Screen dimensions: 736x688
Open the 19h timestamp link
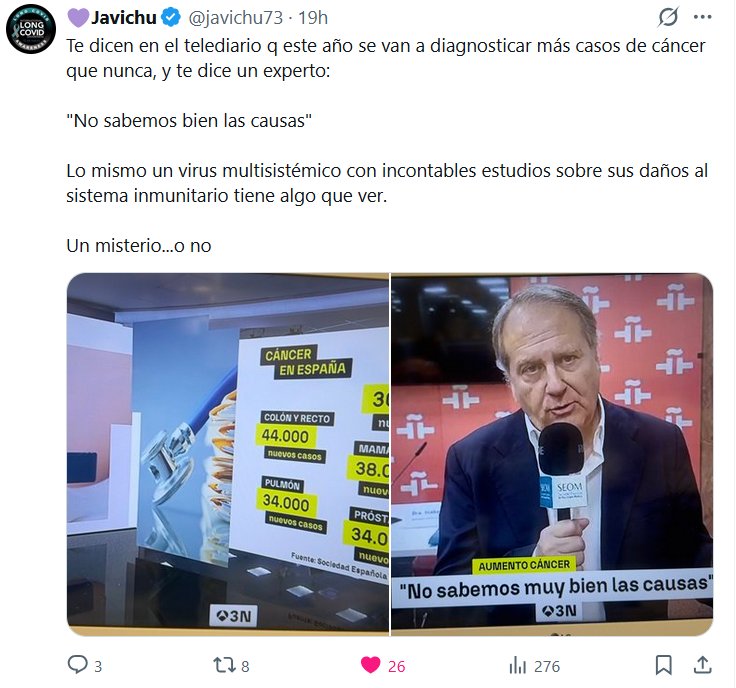(x=313, y=18)
